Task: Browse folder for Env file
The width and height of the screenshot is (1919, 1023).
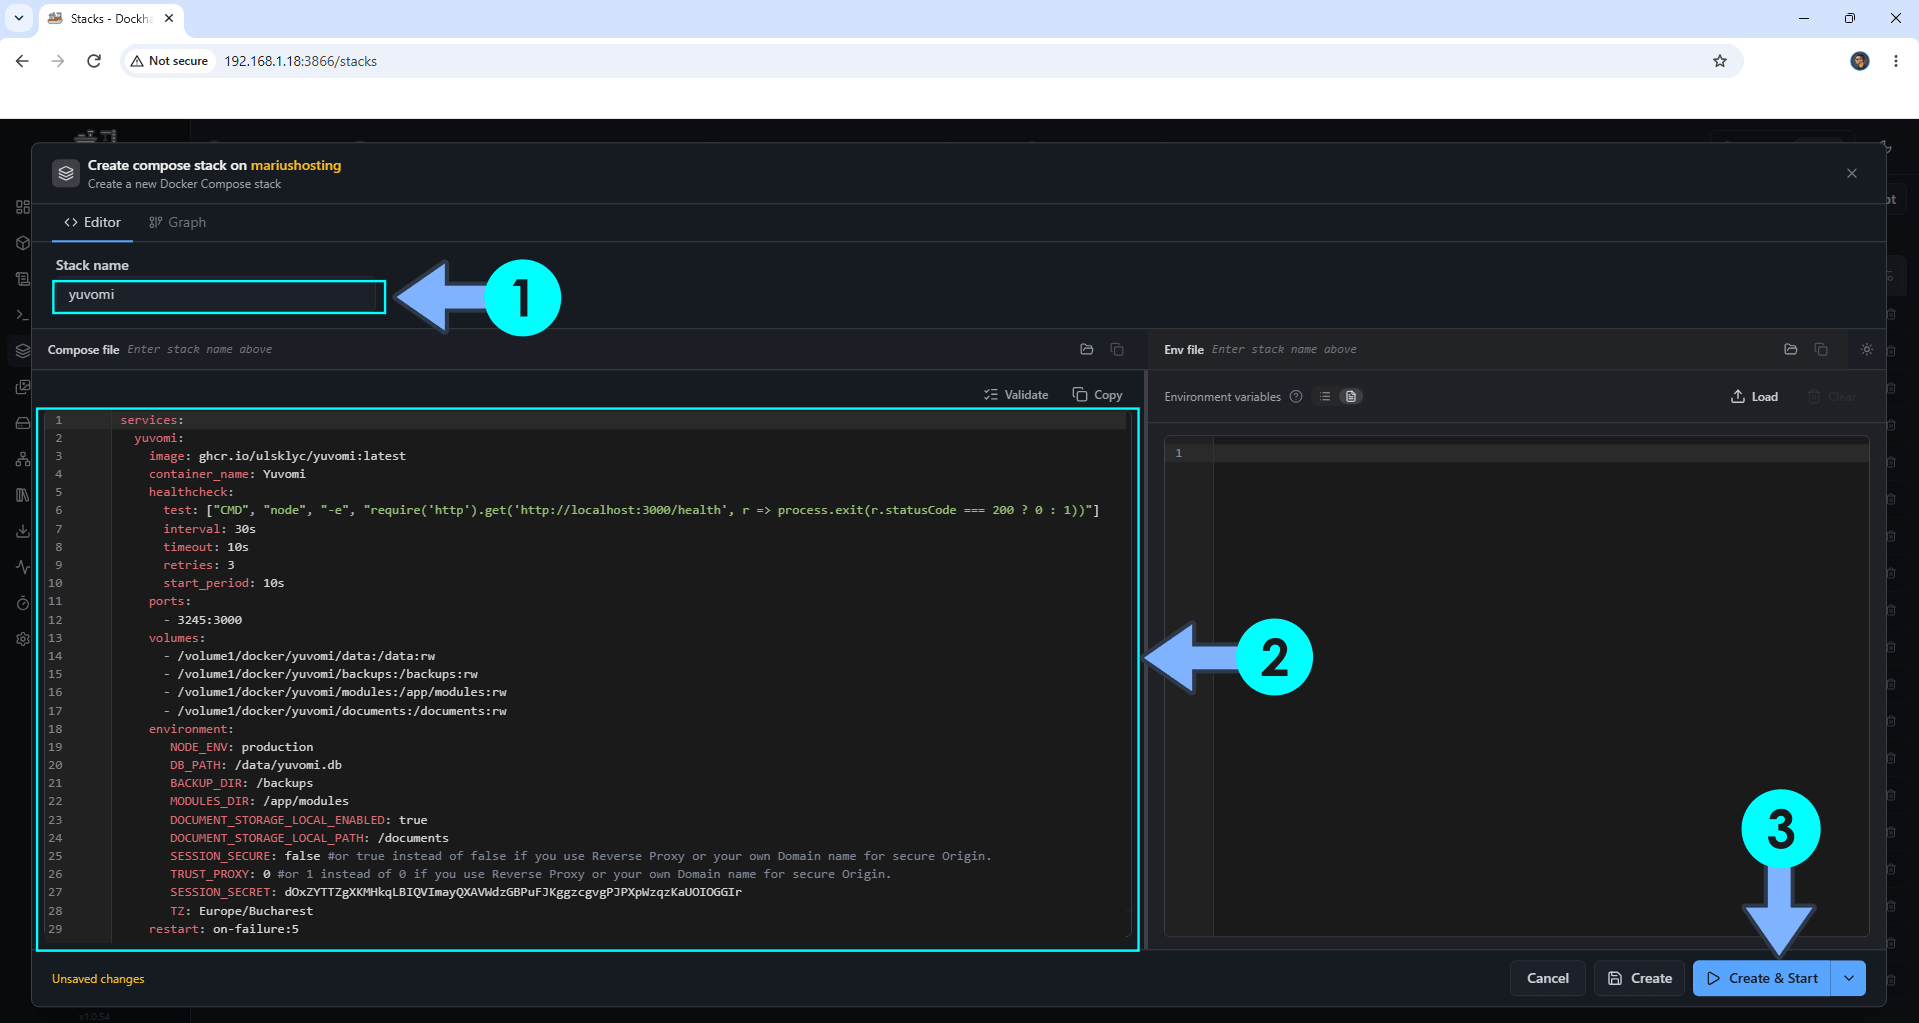Action: click(1791, 349)
